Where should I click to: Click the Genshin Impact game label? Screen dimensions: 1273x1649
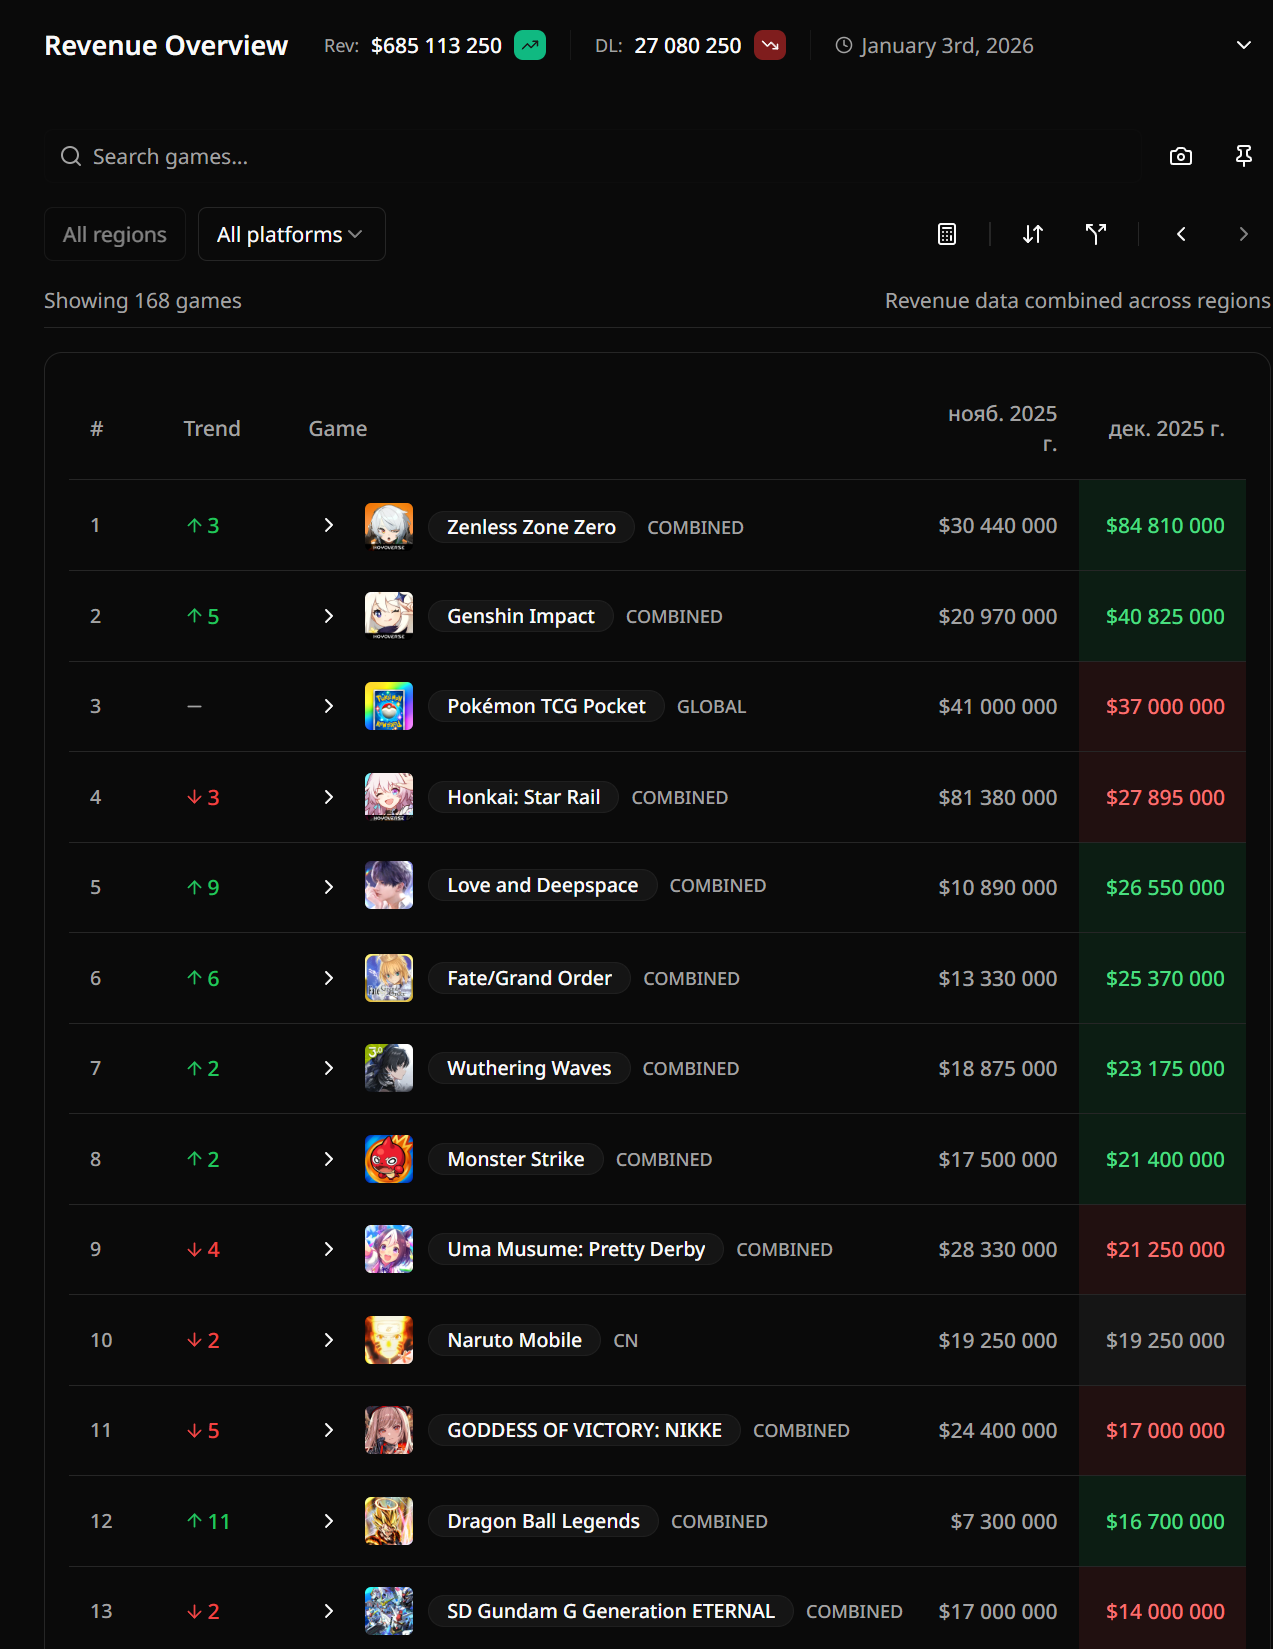[520, 616]
